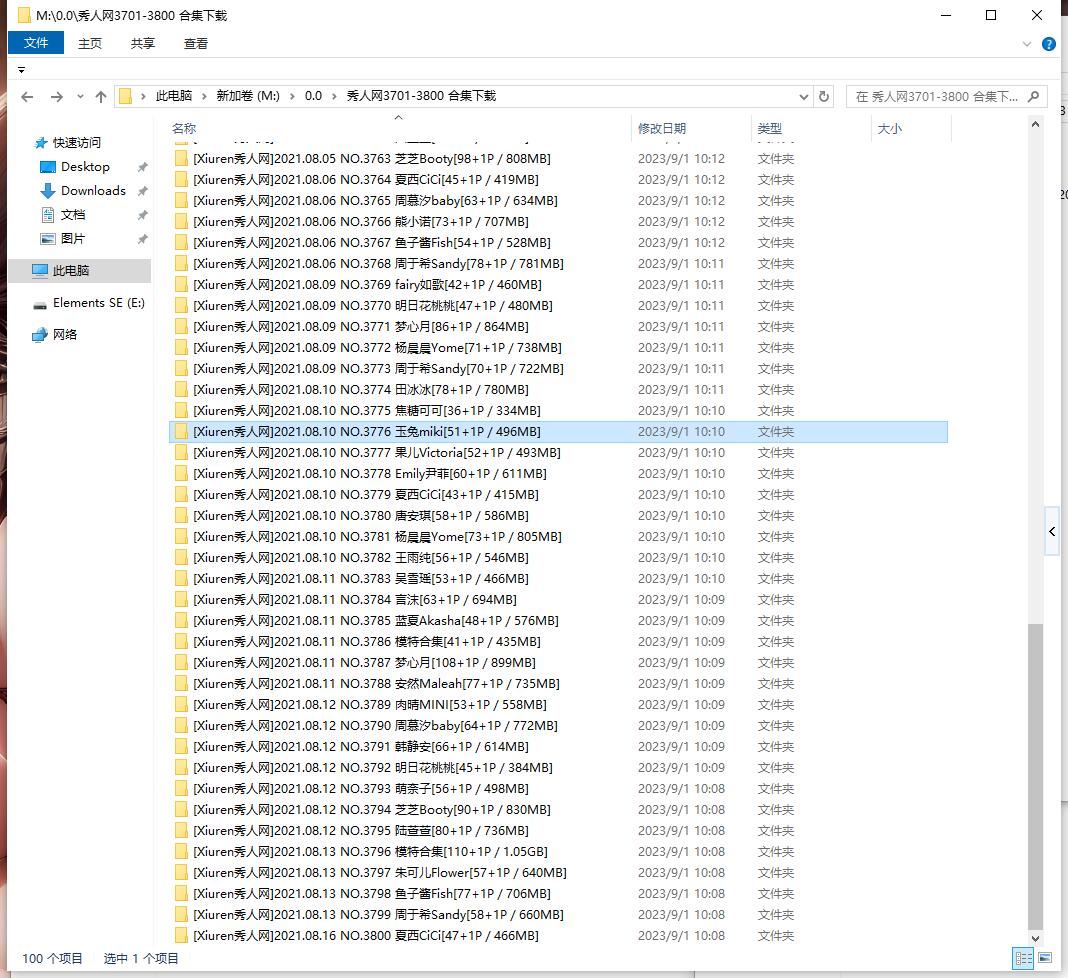
Task: Select the NO.3797 朱可儿Flower folder
Action: point(559,872)
